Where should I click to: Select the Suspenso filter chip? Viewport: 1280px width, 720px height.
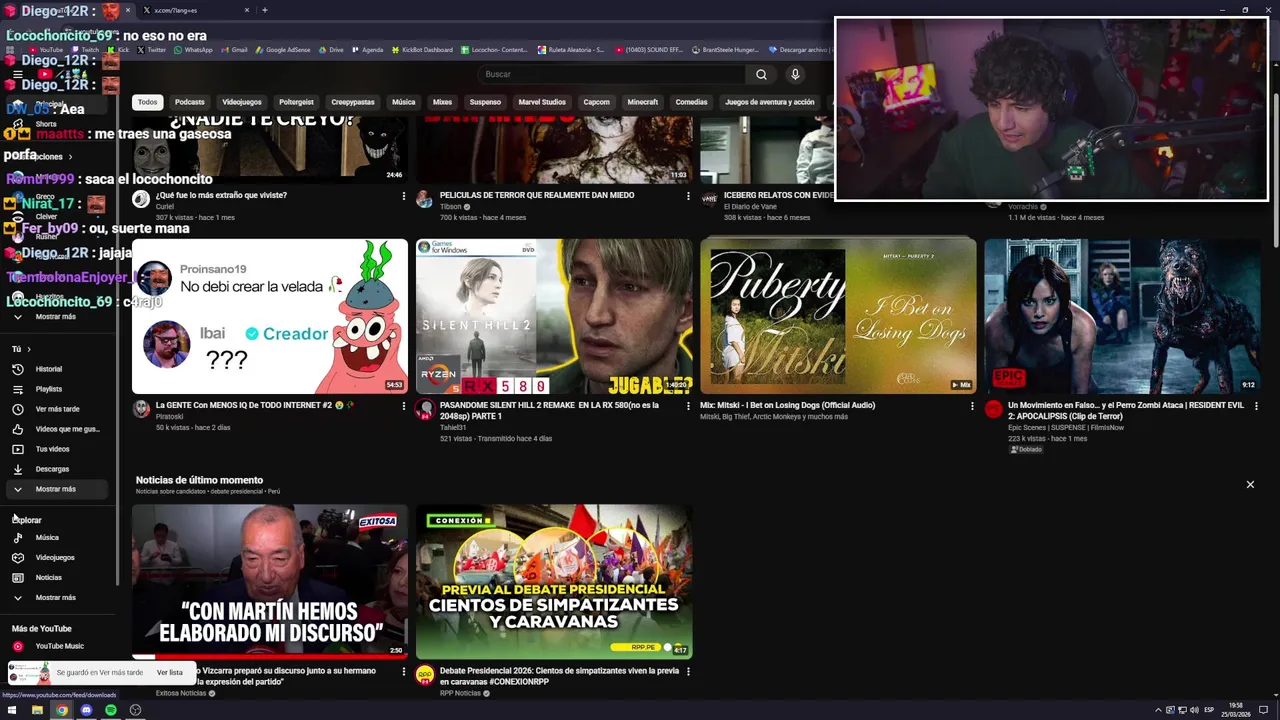(485, 102)
